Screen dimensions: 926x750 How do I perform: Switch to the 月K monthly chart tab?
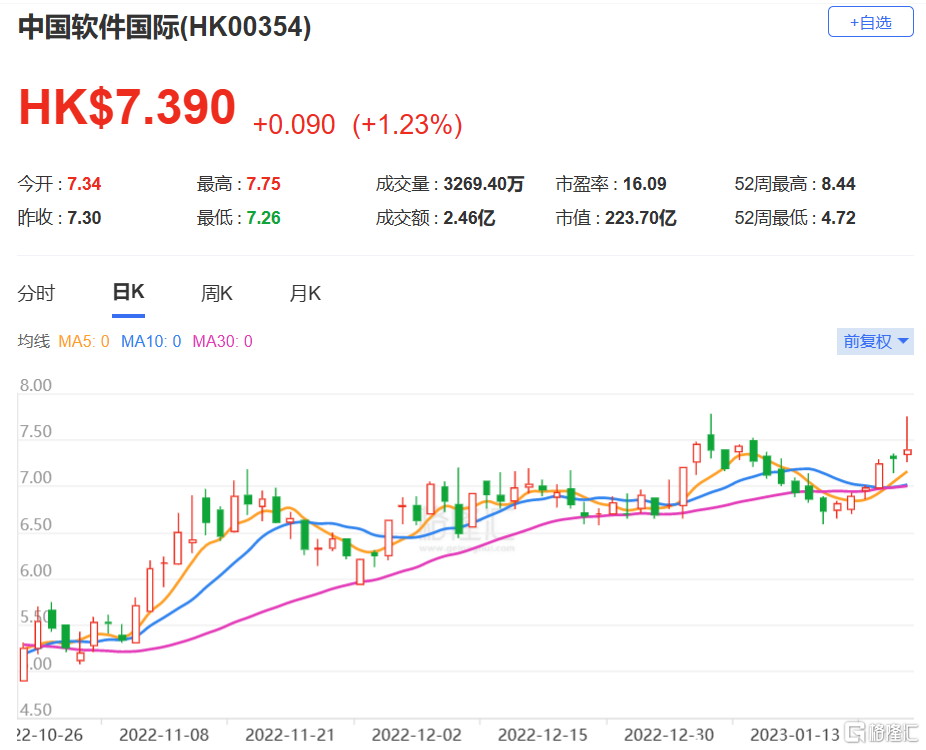pyautogui.click(x=305, y=293)
